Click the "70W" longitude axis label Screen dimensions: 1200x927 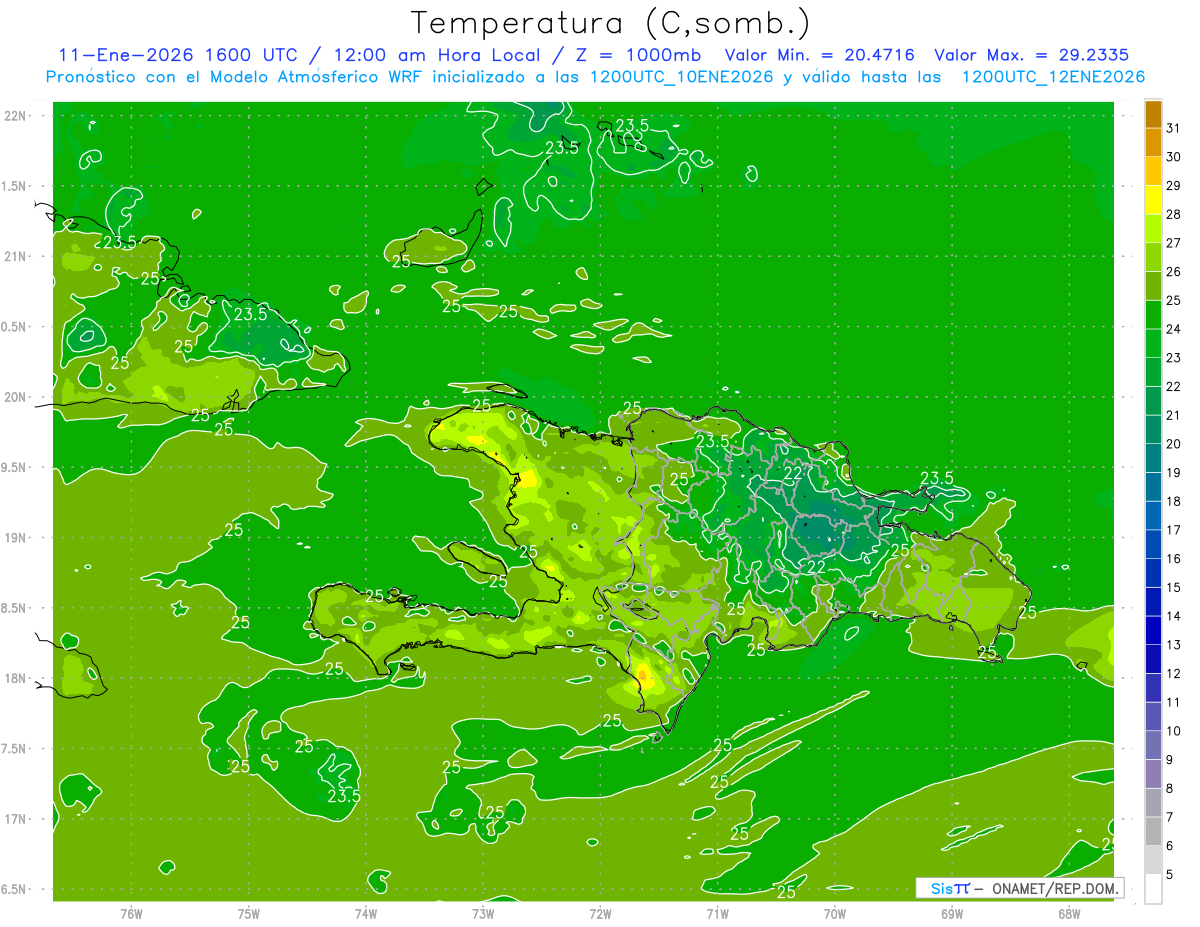(x=835, y=914)
